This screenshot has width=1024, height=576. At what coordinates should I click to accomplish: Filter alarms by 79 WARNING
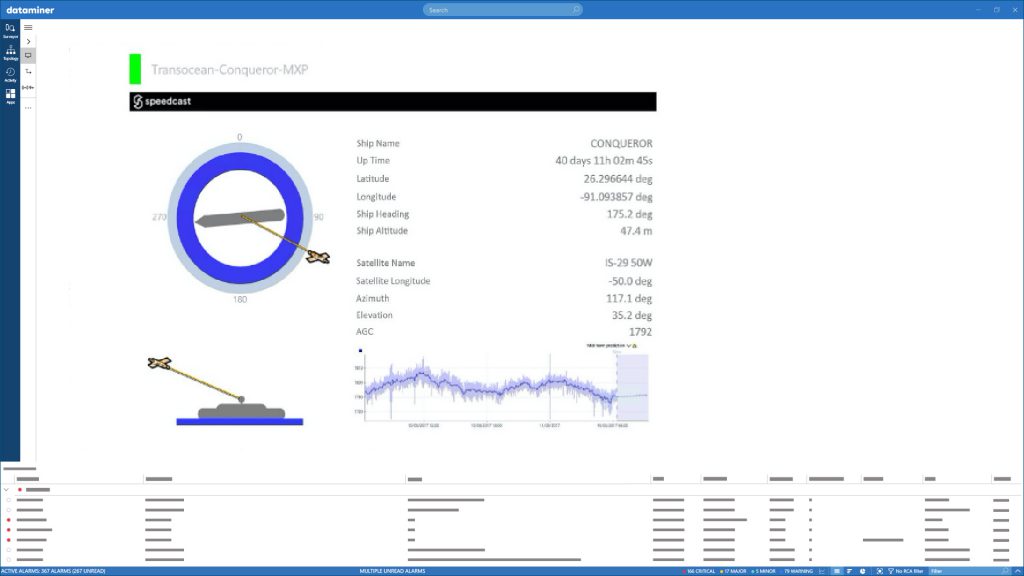[797, 571]
